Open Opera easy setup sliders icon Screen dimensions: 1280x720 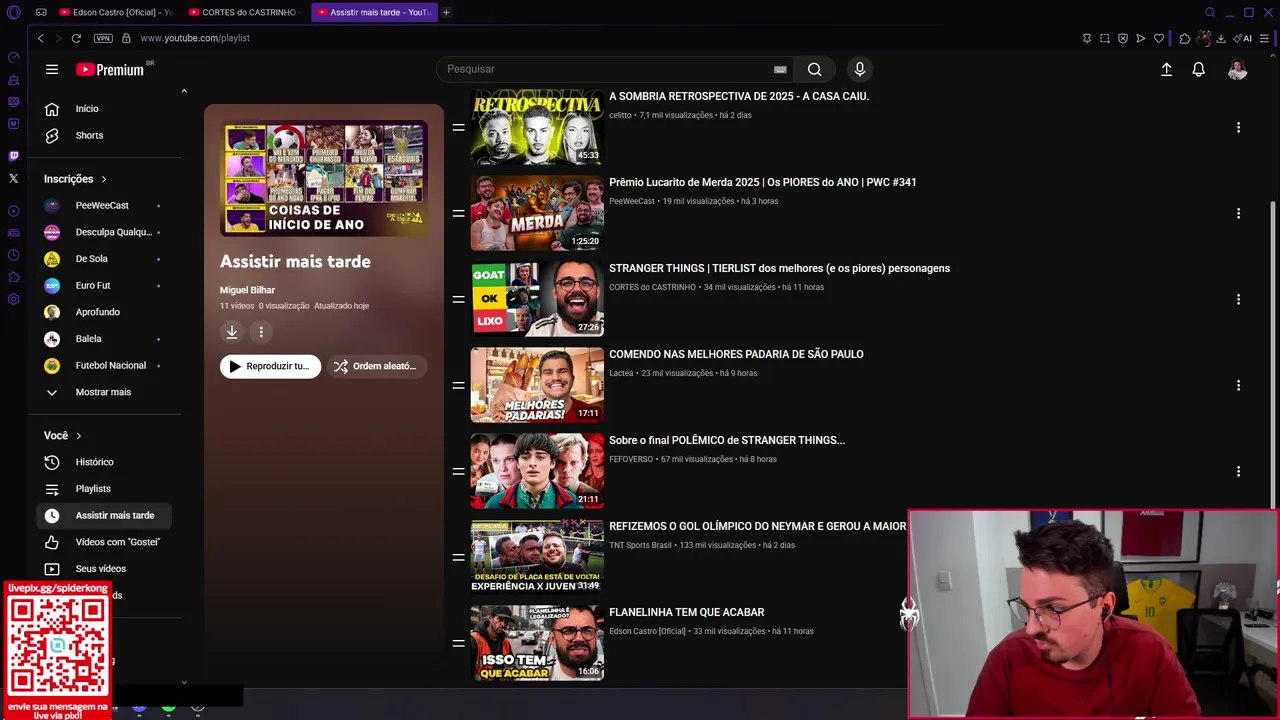[x=1264, y=38]
